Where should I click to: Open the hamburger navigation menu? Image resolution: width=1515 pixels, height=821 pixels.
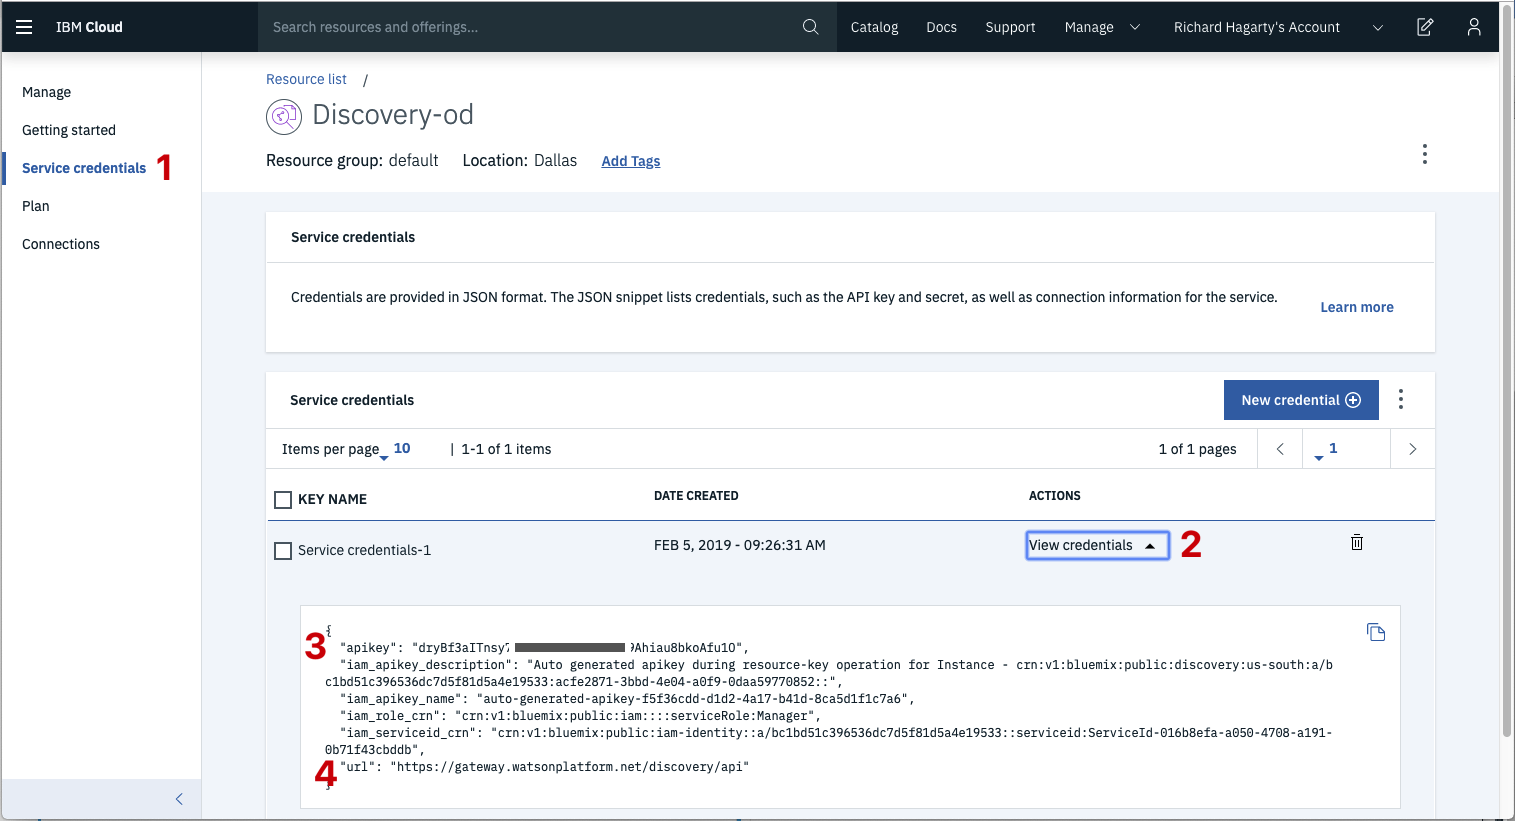coord(24,27)
